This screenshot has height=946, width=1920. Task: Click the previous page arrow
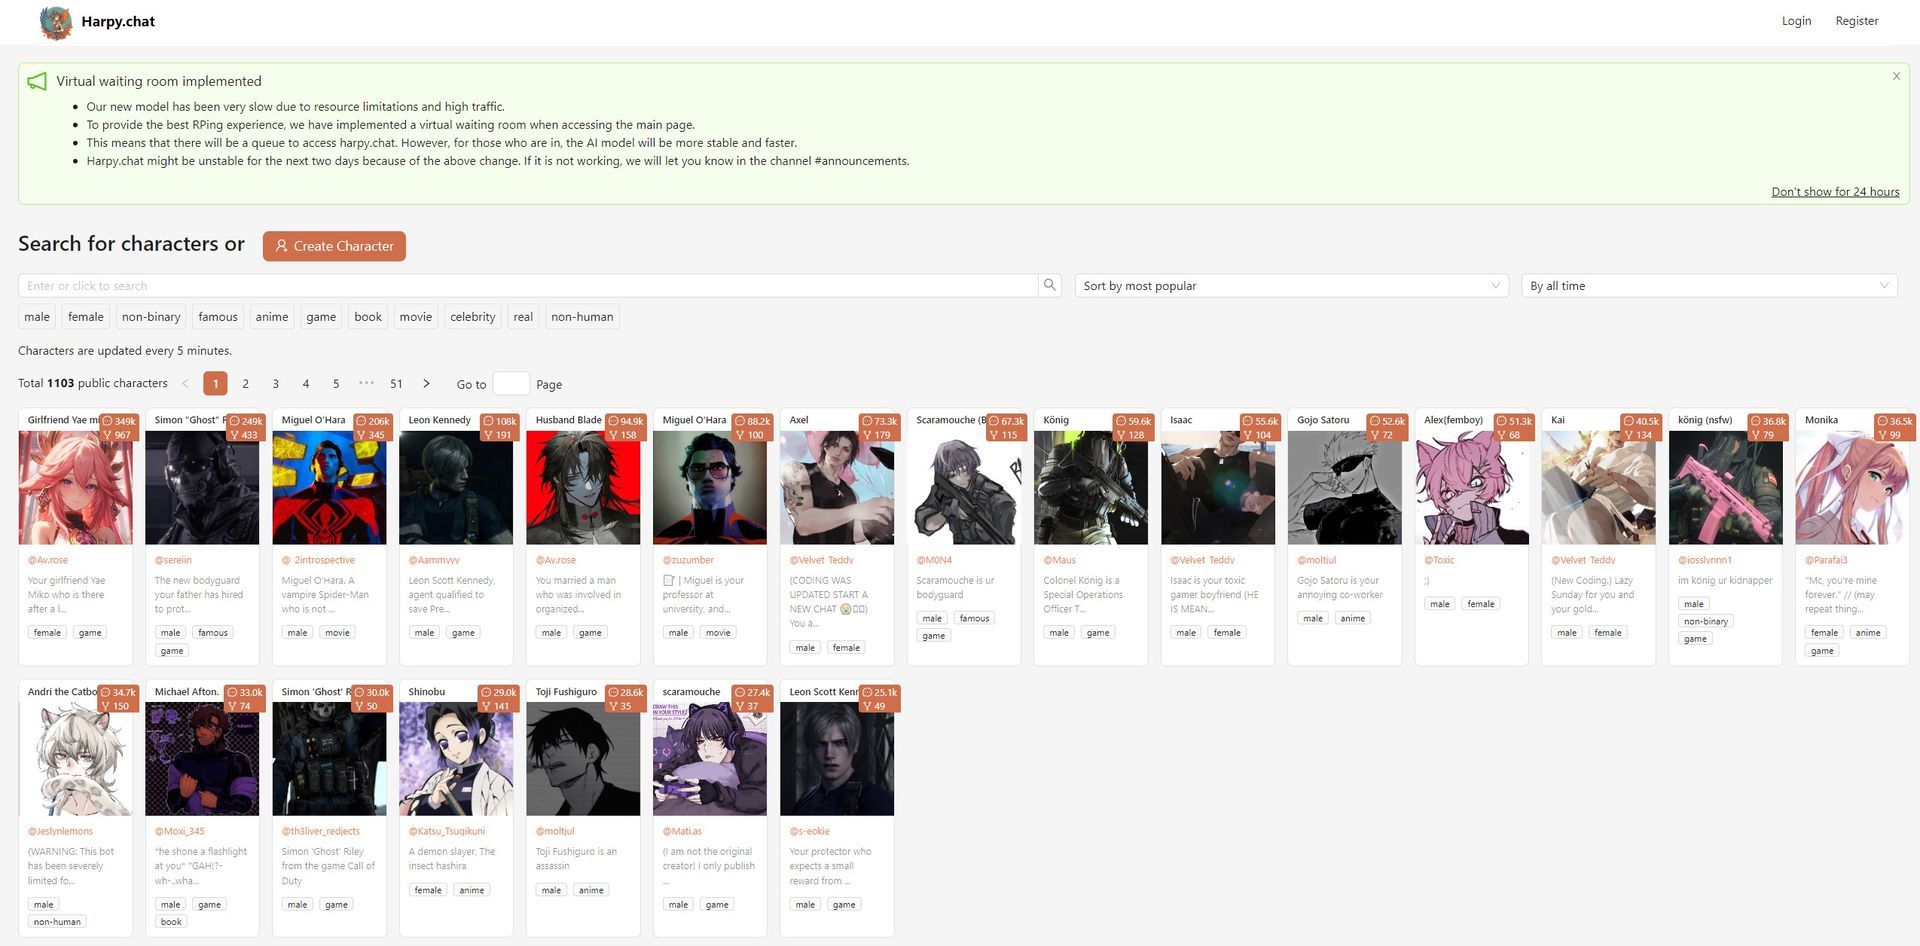pyautogui.click(x=185, y=383)
